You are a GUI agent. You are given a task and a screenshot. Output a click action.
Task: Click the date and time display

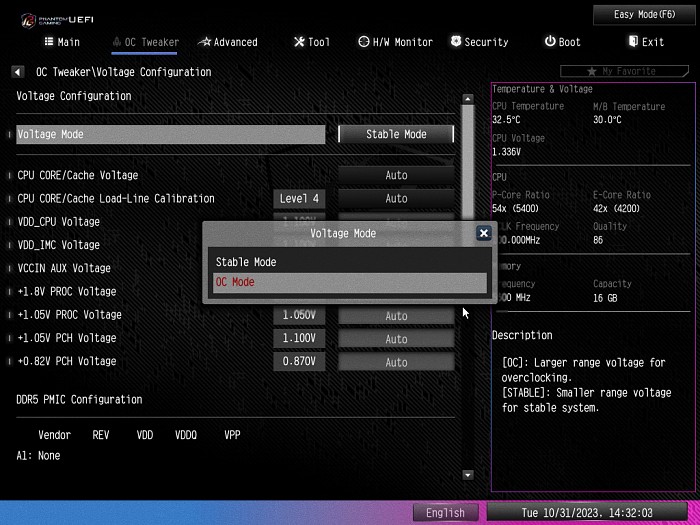tap(587, 512)
